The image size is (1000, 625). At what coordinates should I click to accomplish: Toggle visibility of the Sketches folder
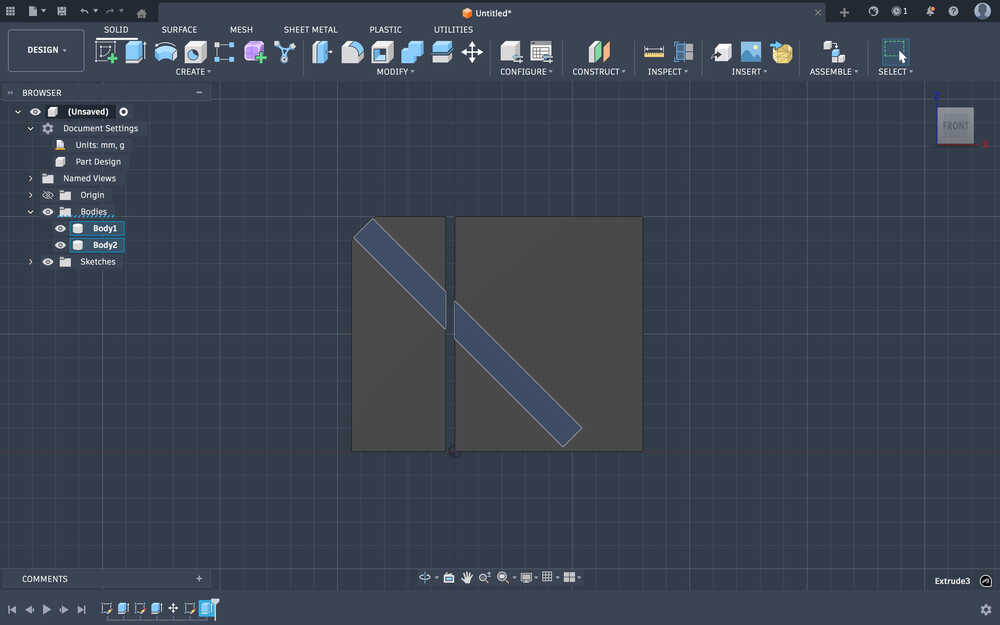pos(48,261)
